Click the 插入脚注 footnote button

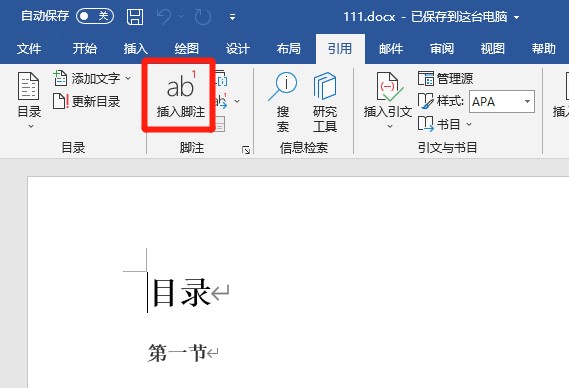(180, 95)
